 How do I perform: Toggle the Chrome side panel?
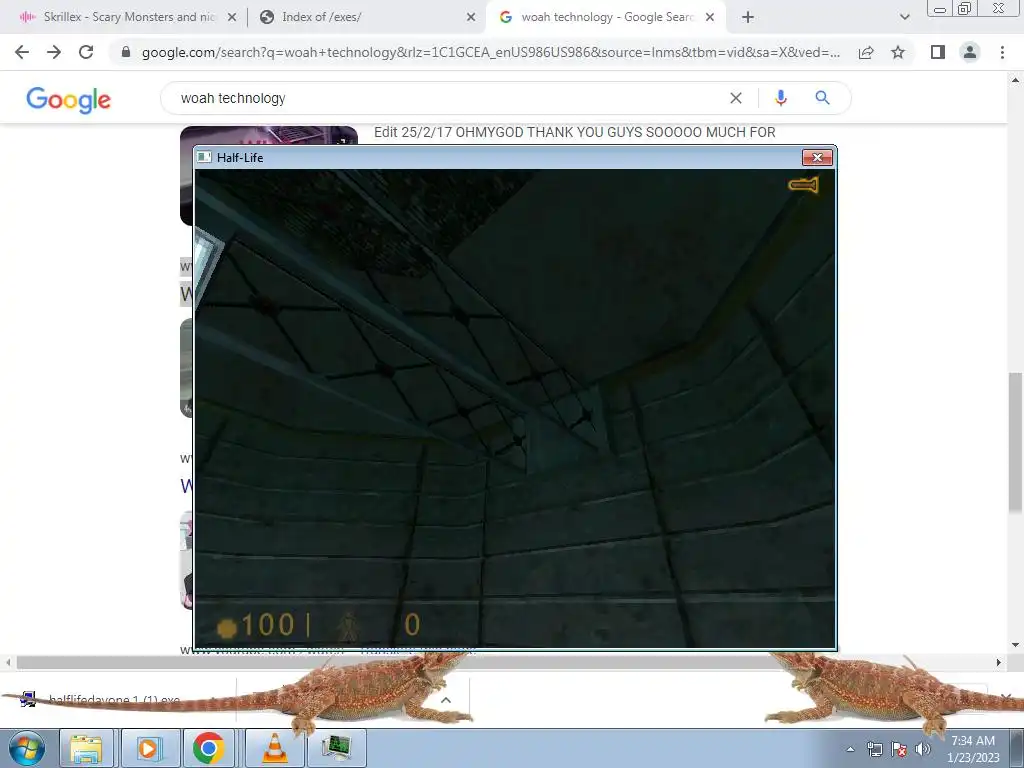point(938,52)
